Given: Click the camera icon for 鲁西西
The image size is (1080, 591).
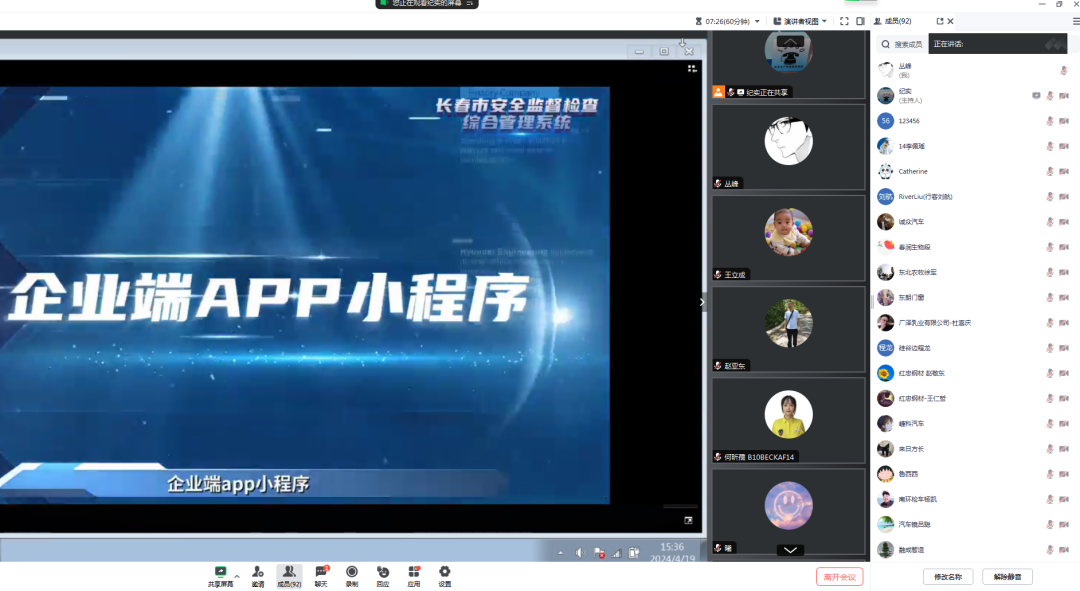Looking at the screenshot, I should click(x=1064, y=474).
